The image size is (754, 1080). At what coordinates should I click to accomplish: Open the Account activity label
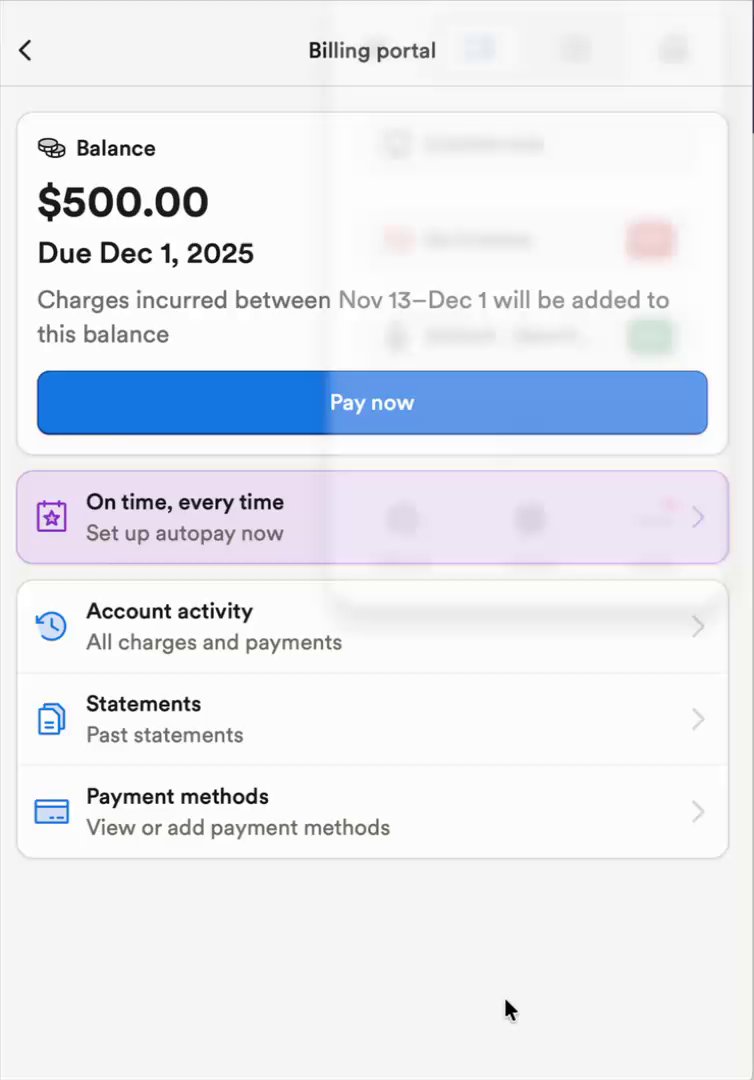169,611
